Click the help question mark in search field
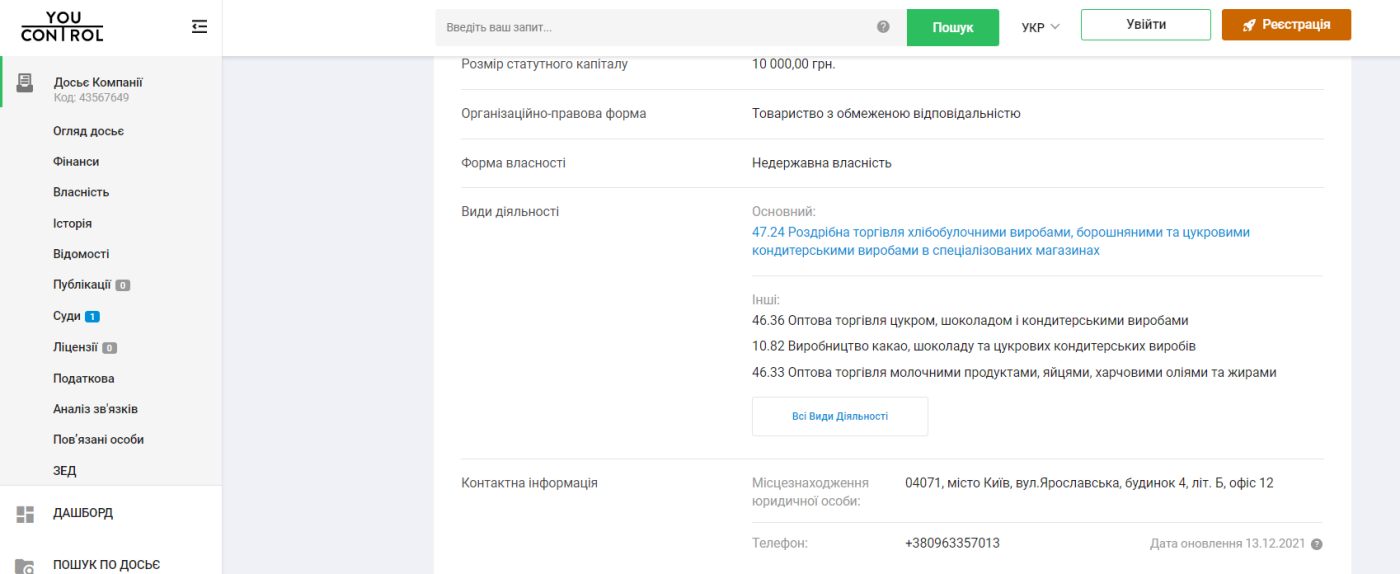Image resolution: width=1400 pixels, height=574 pixels. point(883,27)
